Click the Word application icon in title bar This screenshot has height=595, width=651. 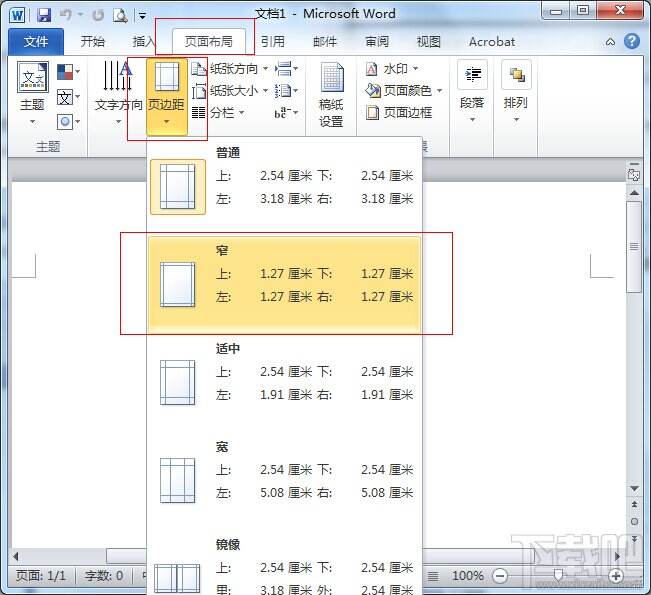[x=17, y=15]
